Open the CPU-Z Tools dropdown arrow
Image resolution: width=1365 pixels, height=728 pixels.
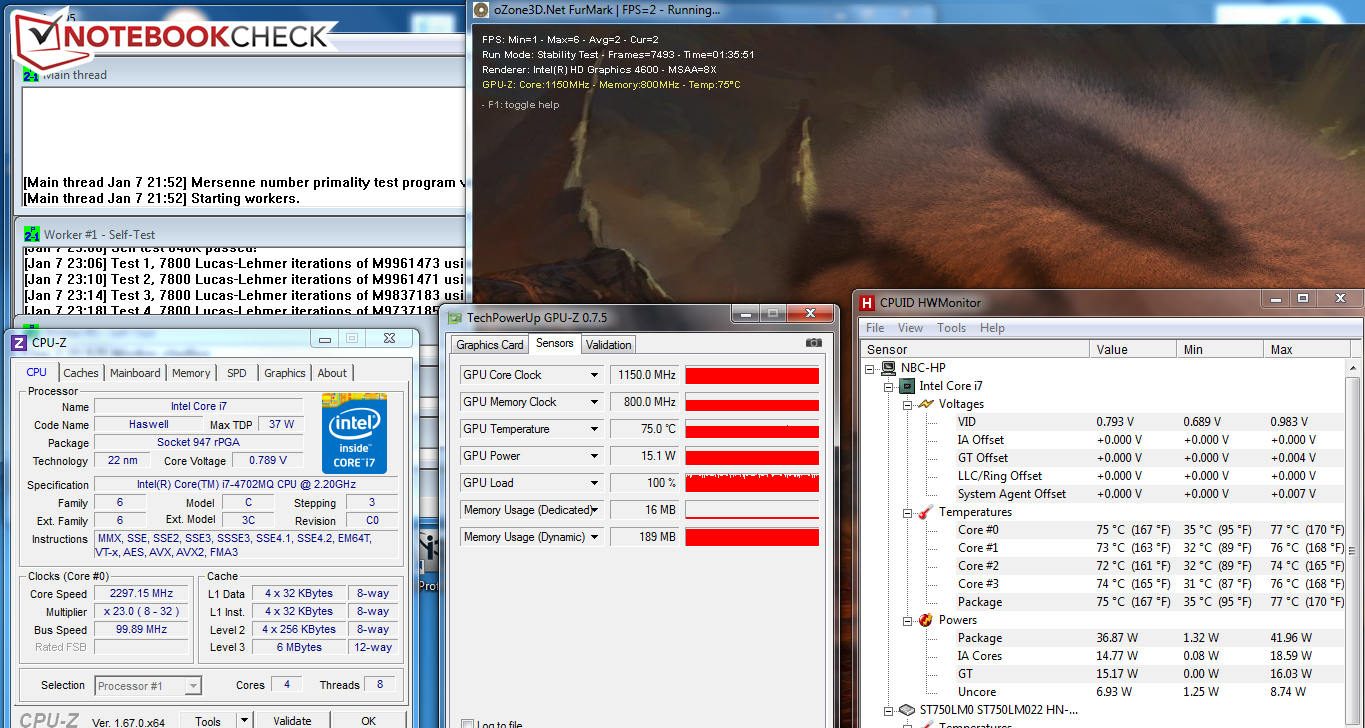pyautogui.click(x=243, y=721)
